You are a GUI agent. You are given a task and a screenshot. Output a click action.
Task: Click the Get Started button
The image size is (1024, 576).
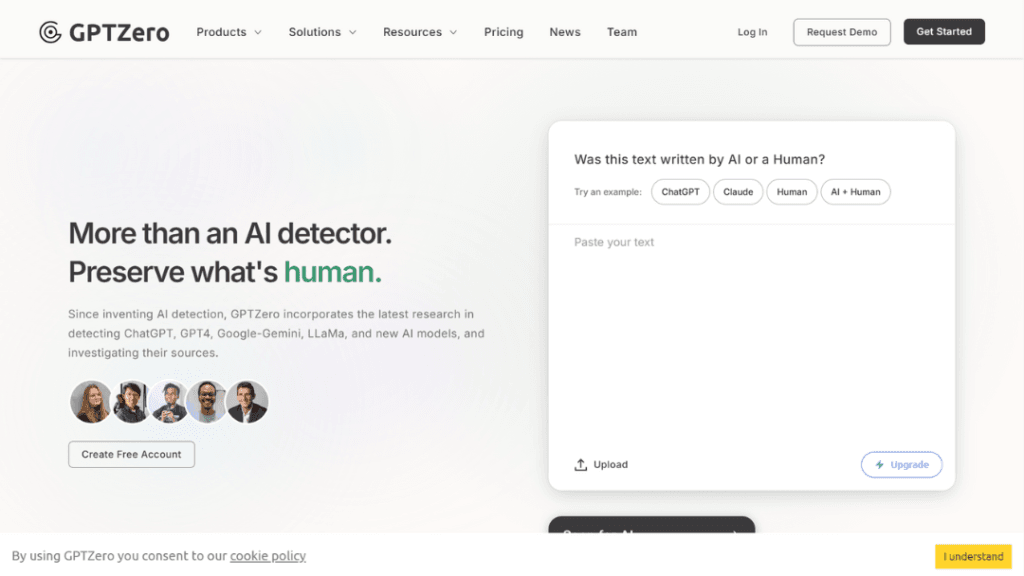tap(944, 32)
